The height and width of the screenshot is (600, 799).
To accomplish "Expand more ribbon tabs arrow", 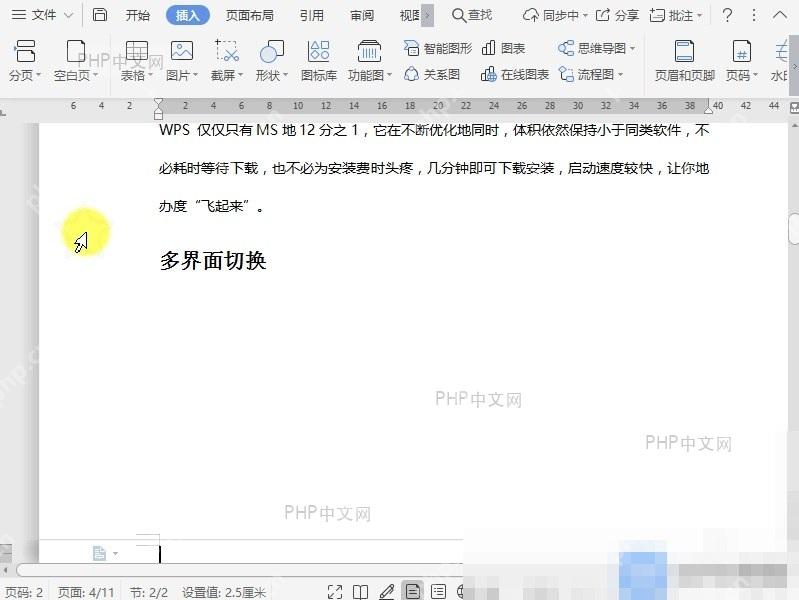I will click(428, 16).
